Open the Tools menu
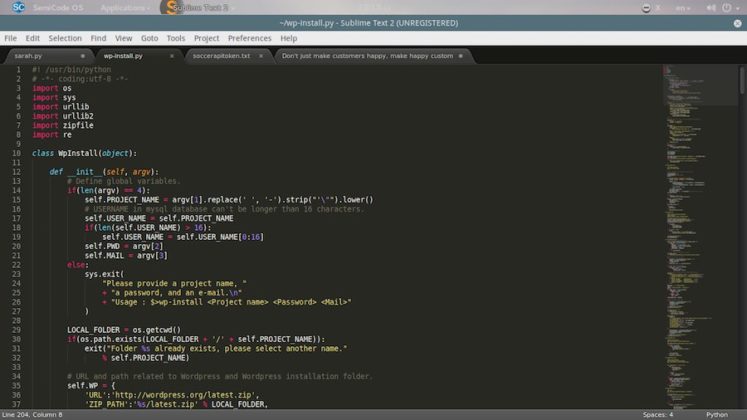Image resolution: width=747 pixels, height=420 pixels. pyautogui.click(x=175, y=38)
